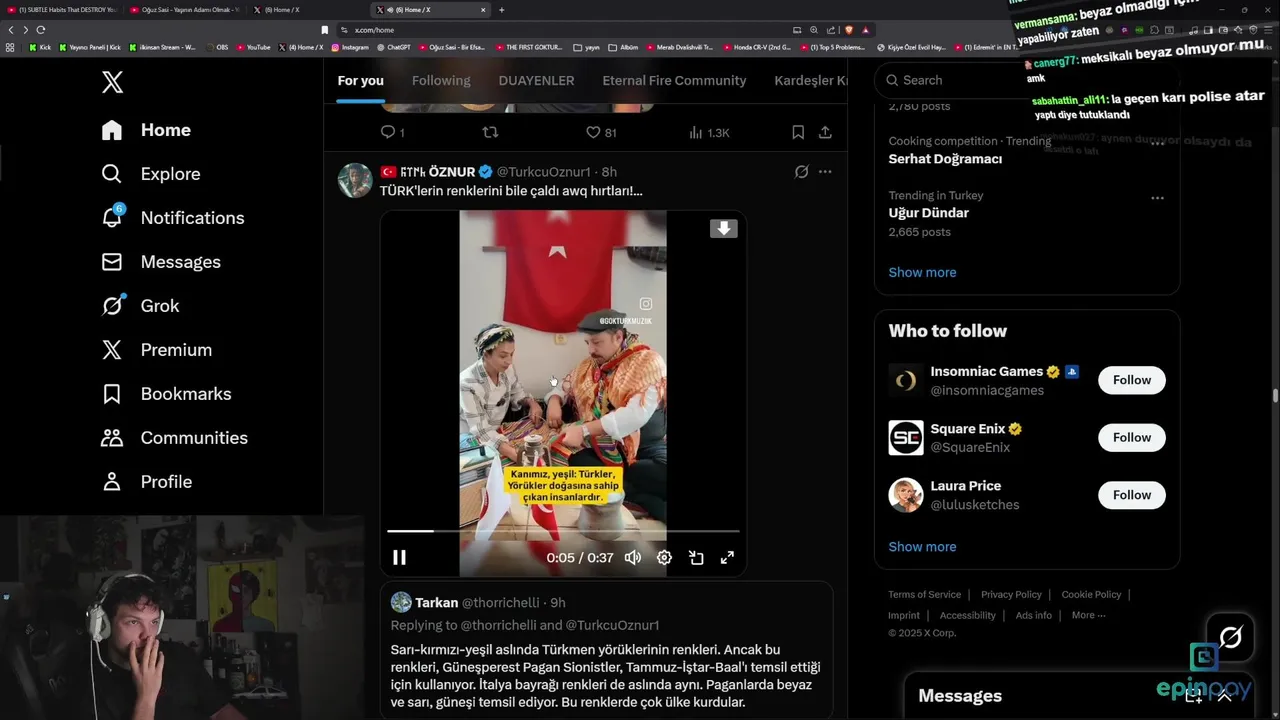Open Terms of Service link

pos(924,595)
